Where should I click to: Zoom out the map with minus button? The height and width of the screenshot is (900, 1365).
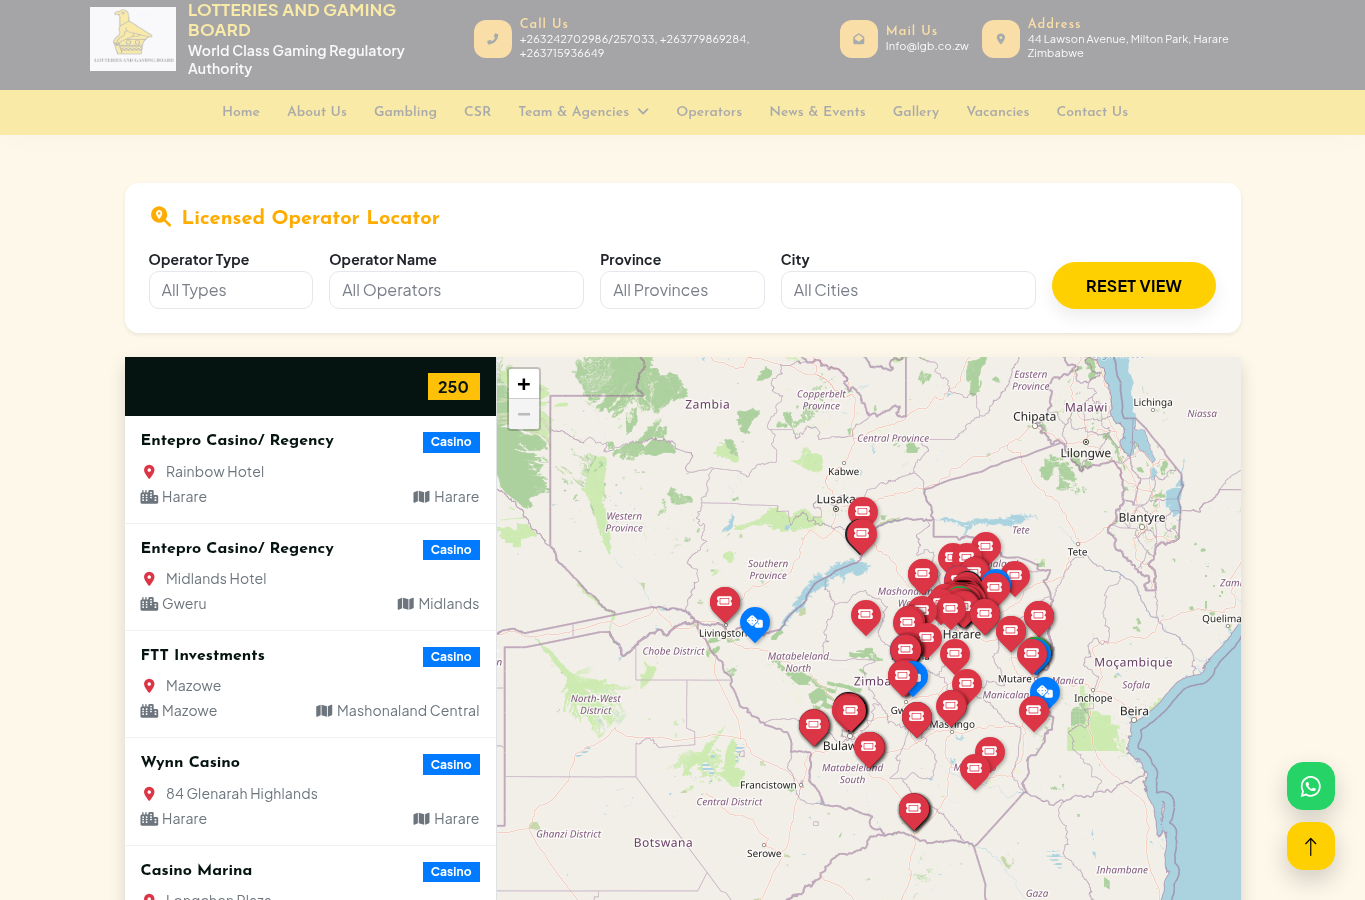[x=524, y=414]
